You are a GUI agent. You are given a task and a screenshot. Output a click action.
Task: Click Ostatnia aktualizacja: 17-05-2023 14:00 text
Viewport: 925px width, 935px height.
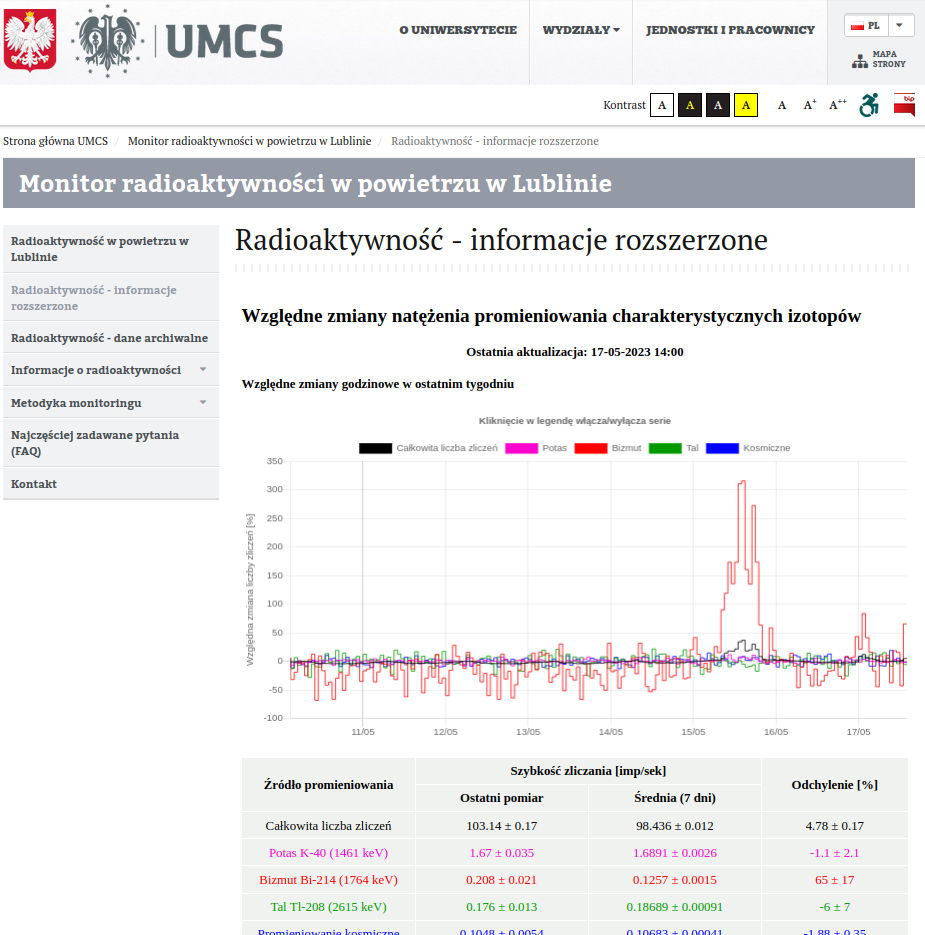coord(575,352)
